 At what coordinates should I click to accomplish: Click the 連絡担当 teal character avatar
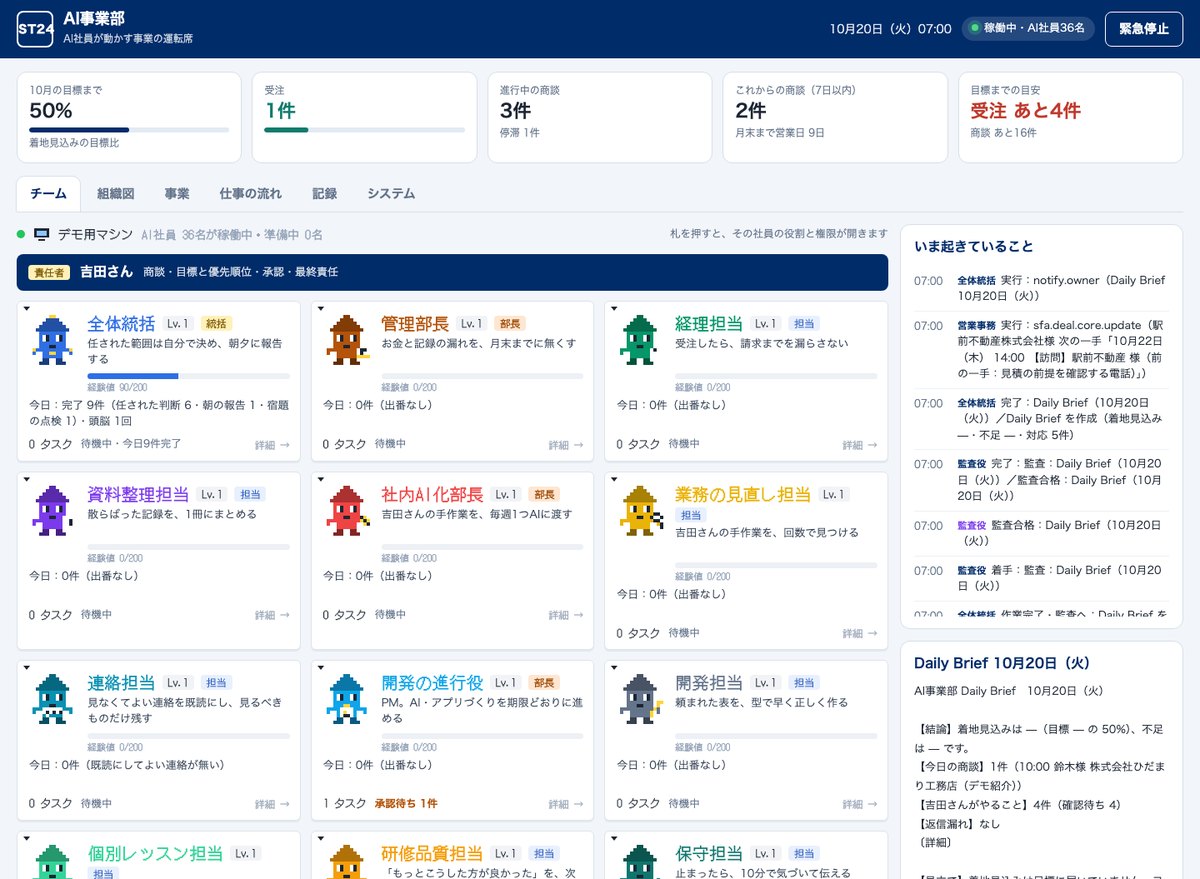52,698
